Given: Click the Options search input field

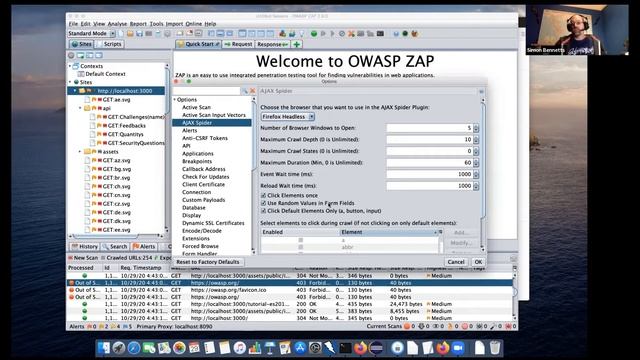Looking at the screenshot, I should pos(207,91).
